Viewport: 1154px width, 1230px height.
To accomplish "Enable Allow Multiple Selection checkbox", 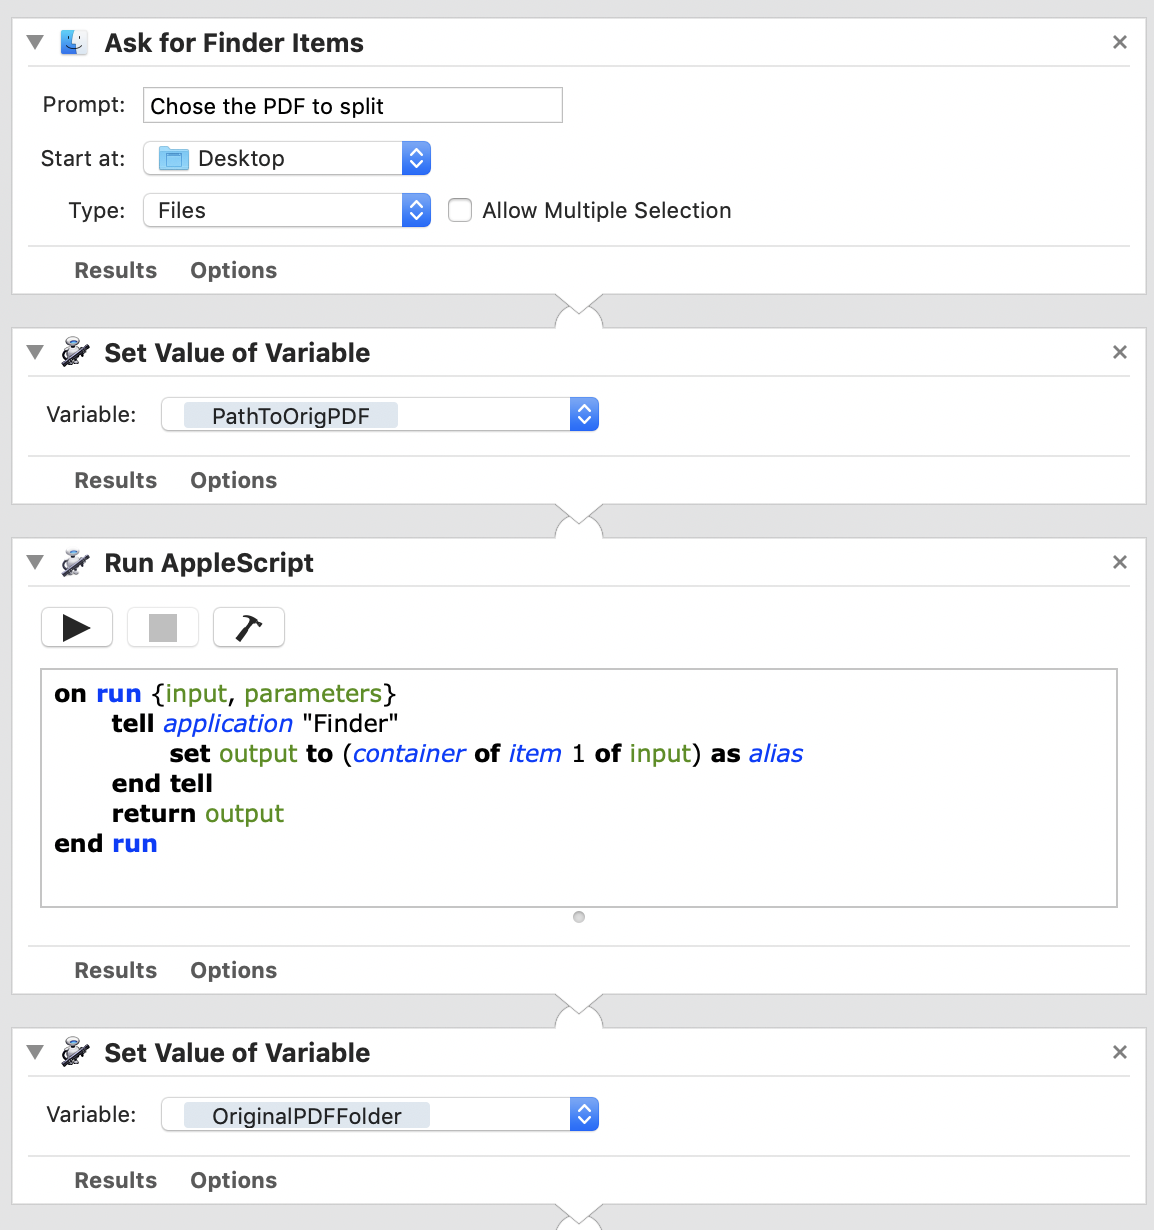I will coord(460,210).
